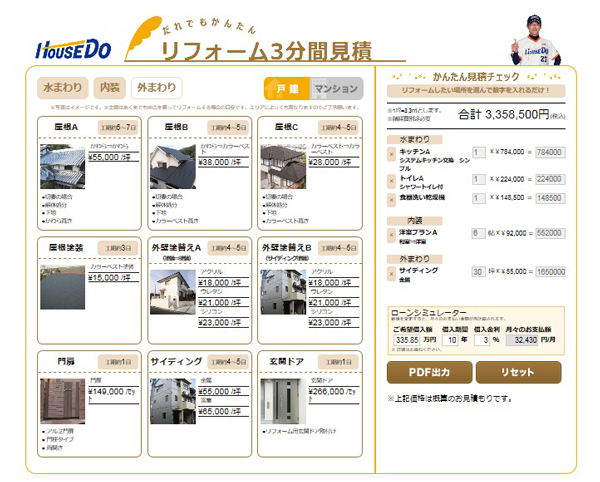The height and width of the screenshot is (482, 600).
Task: Remove 洋室プランA with its x icon
Action: 391,231
